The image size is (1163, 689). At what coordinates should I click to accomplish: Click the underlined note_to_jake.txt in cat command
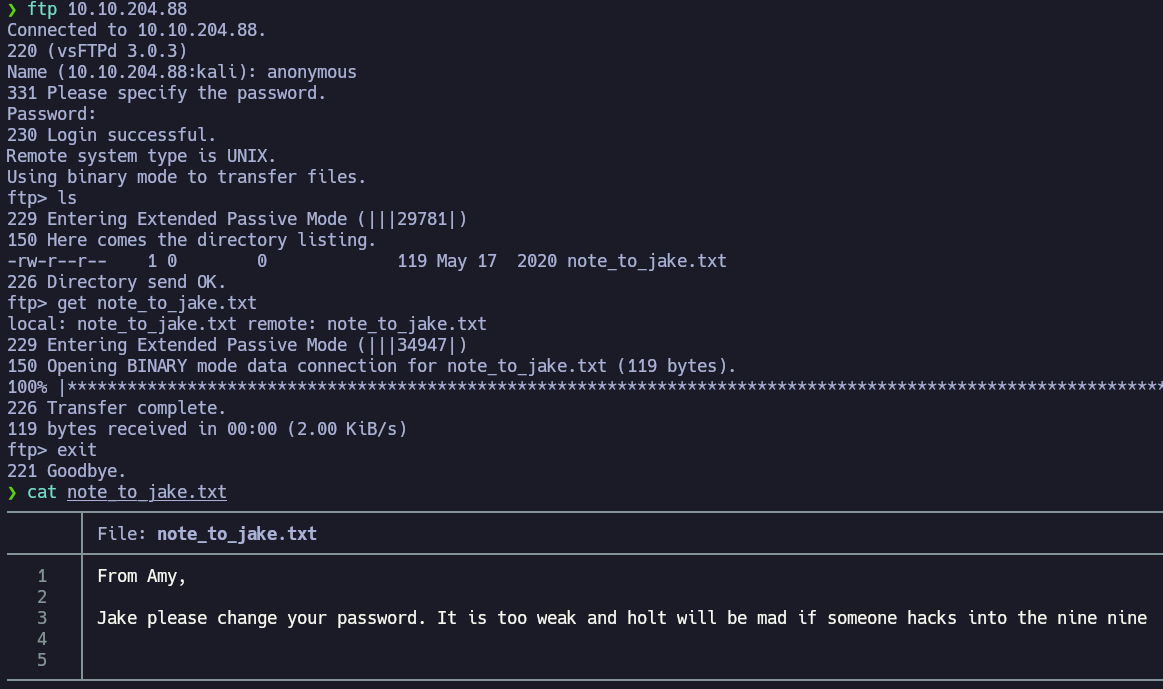(x=146, y=492)
